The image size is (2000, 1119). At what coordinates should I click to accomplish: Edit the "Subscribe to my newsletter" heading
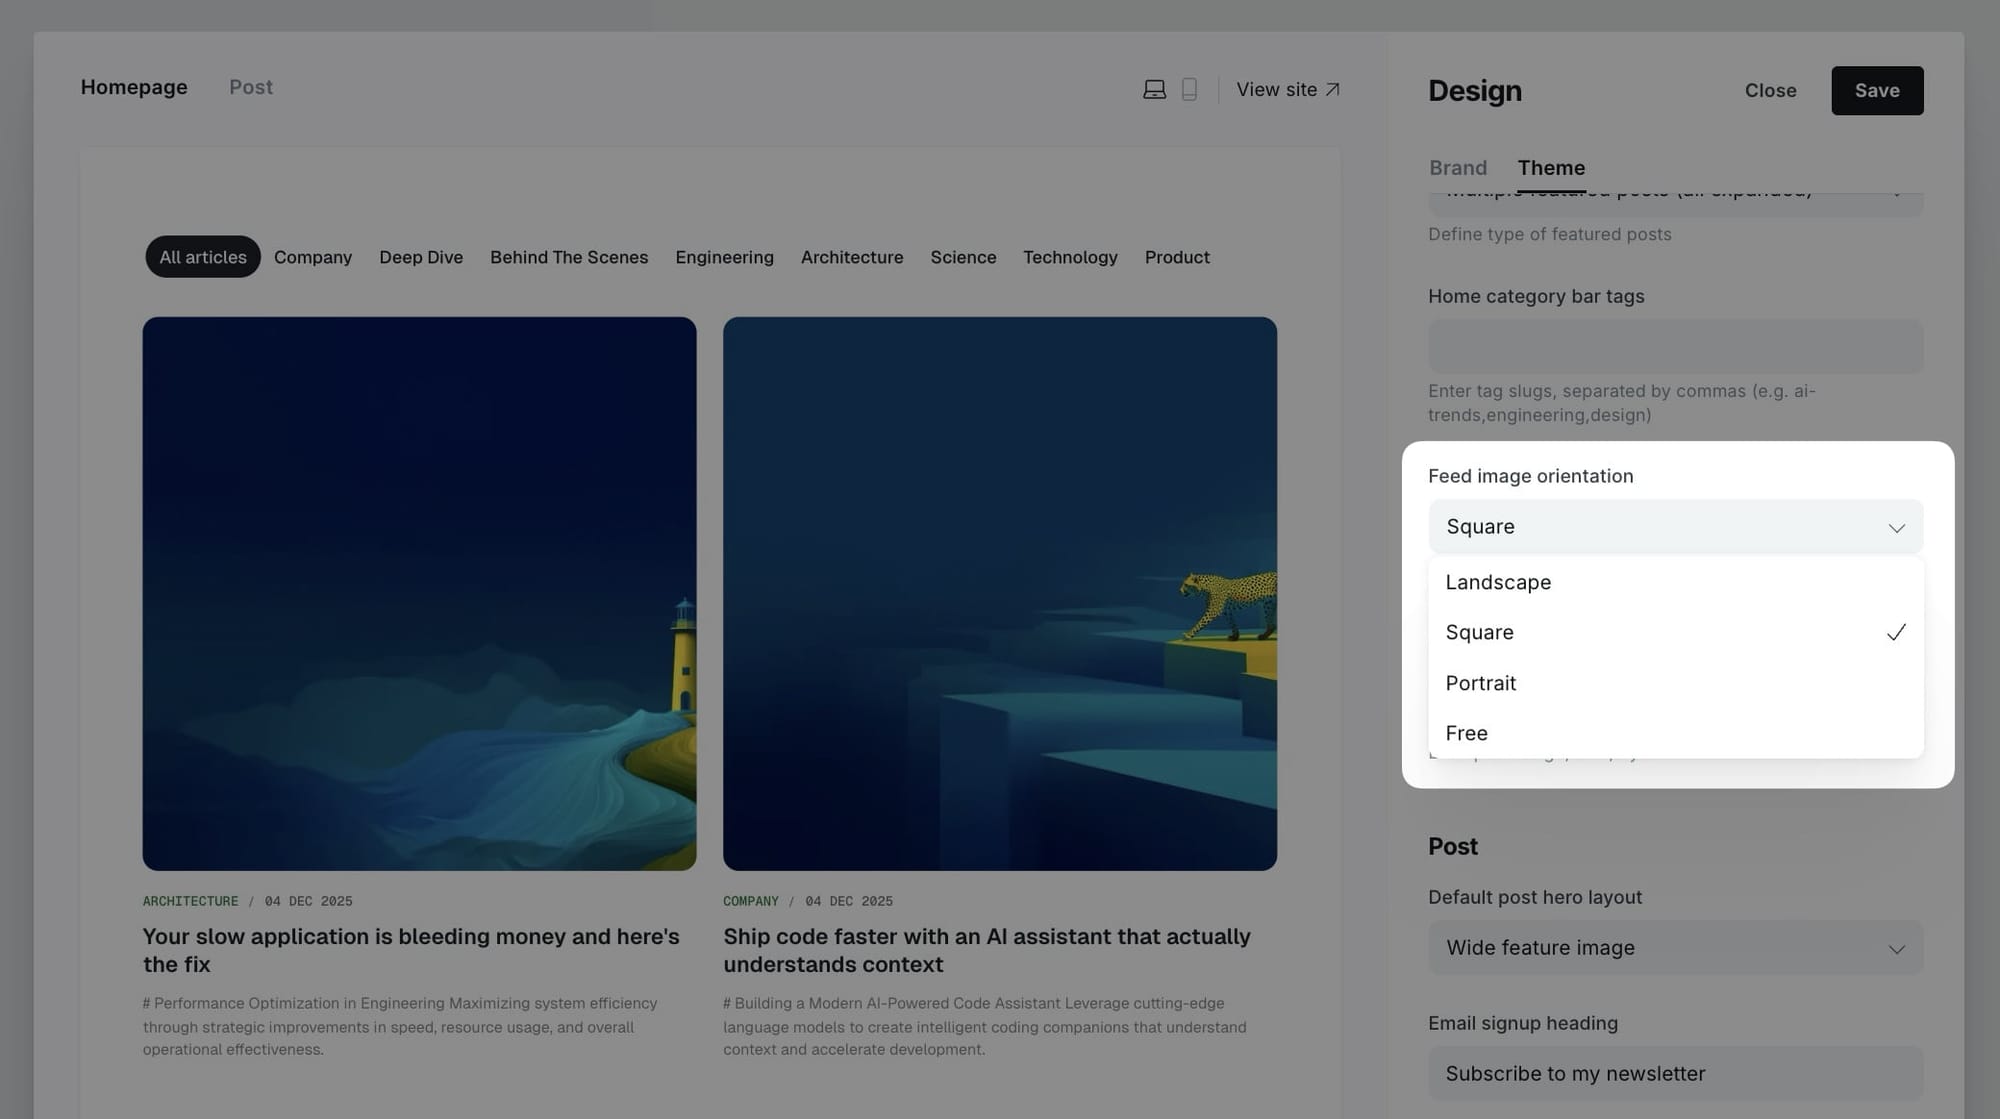click(1675, 1073)
